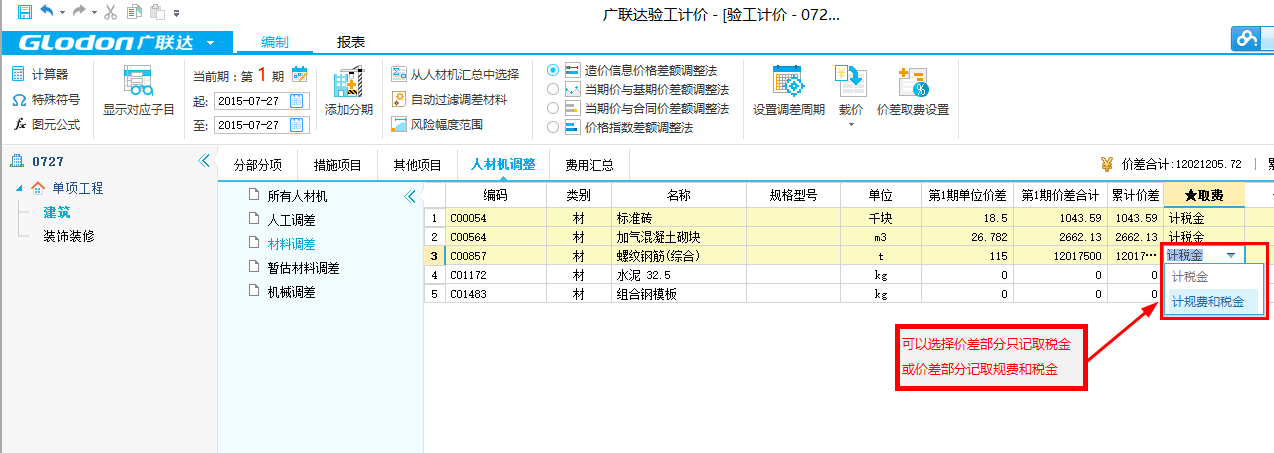Image resolution: width=1274 pixels, height=453 pixels.
Task: Click 从人材机汇总中选择 button
Action: [455, 74]
